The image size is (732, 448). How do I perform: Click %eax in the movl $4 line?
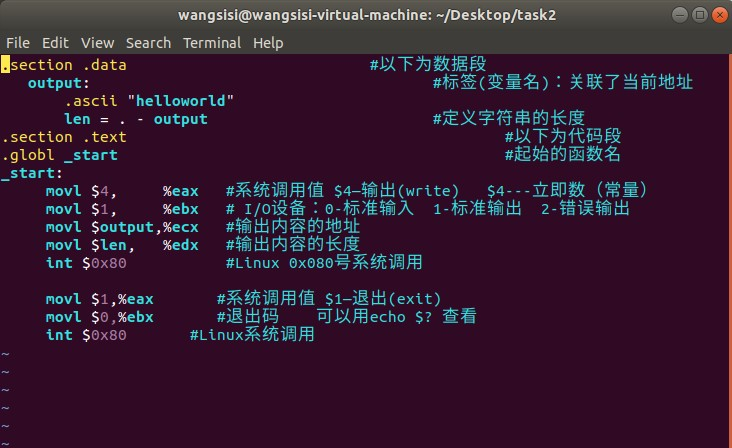(x=181, y=191)
